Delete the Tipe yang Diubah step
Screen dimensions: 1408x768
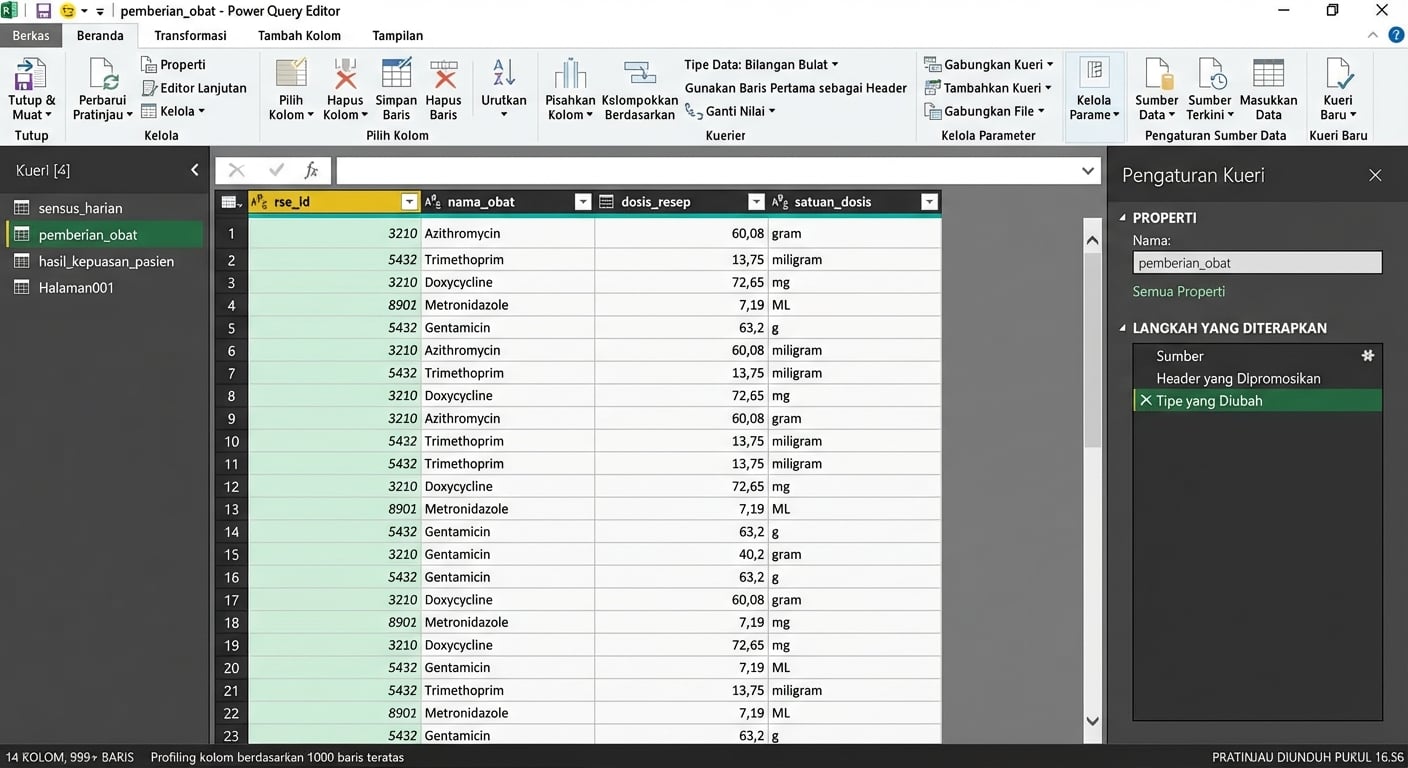tap(1145, 400)
